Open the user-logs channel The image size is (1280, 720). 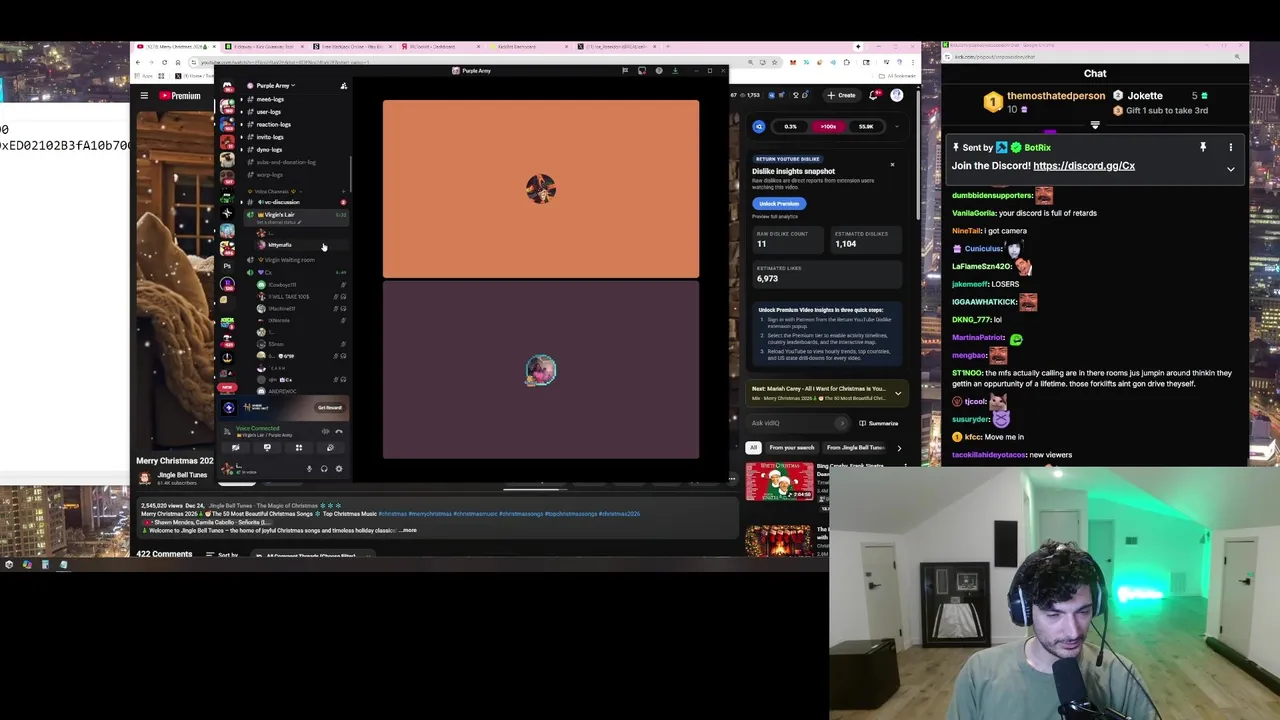coord(268,111)
